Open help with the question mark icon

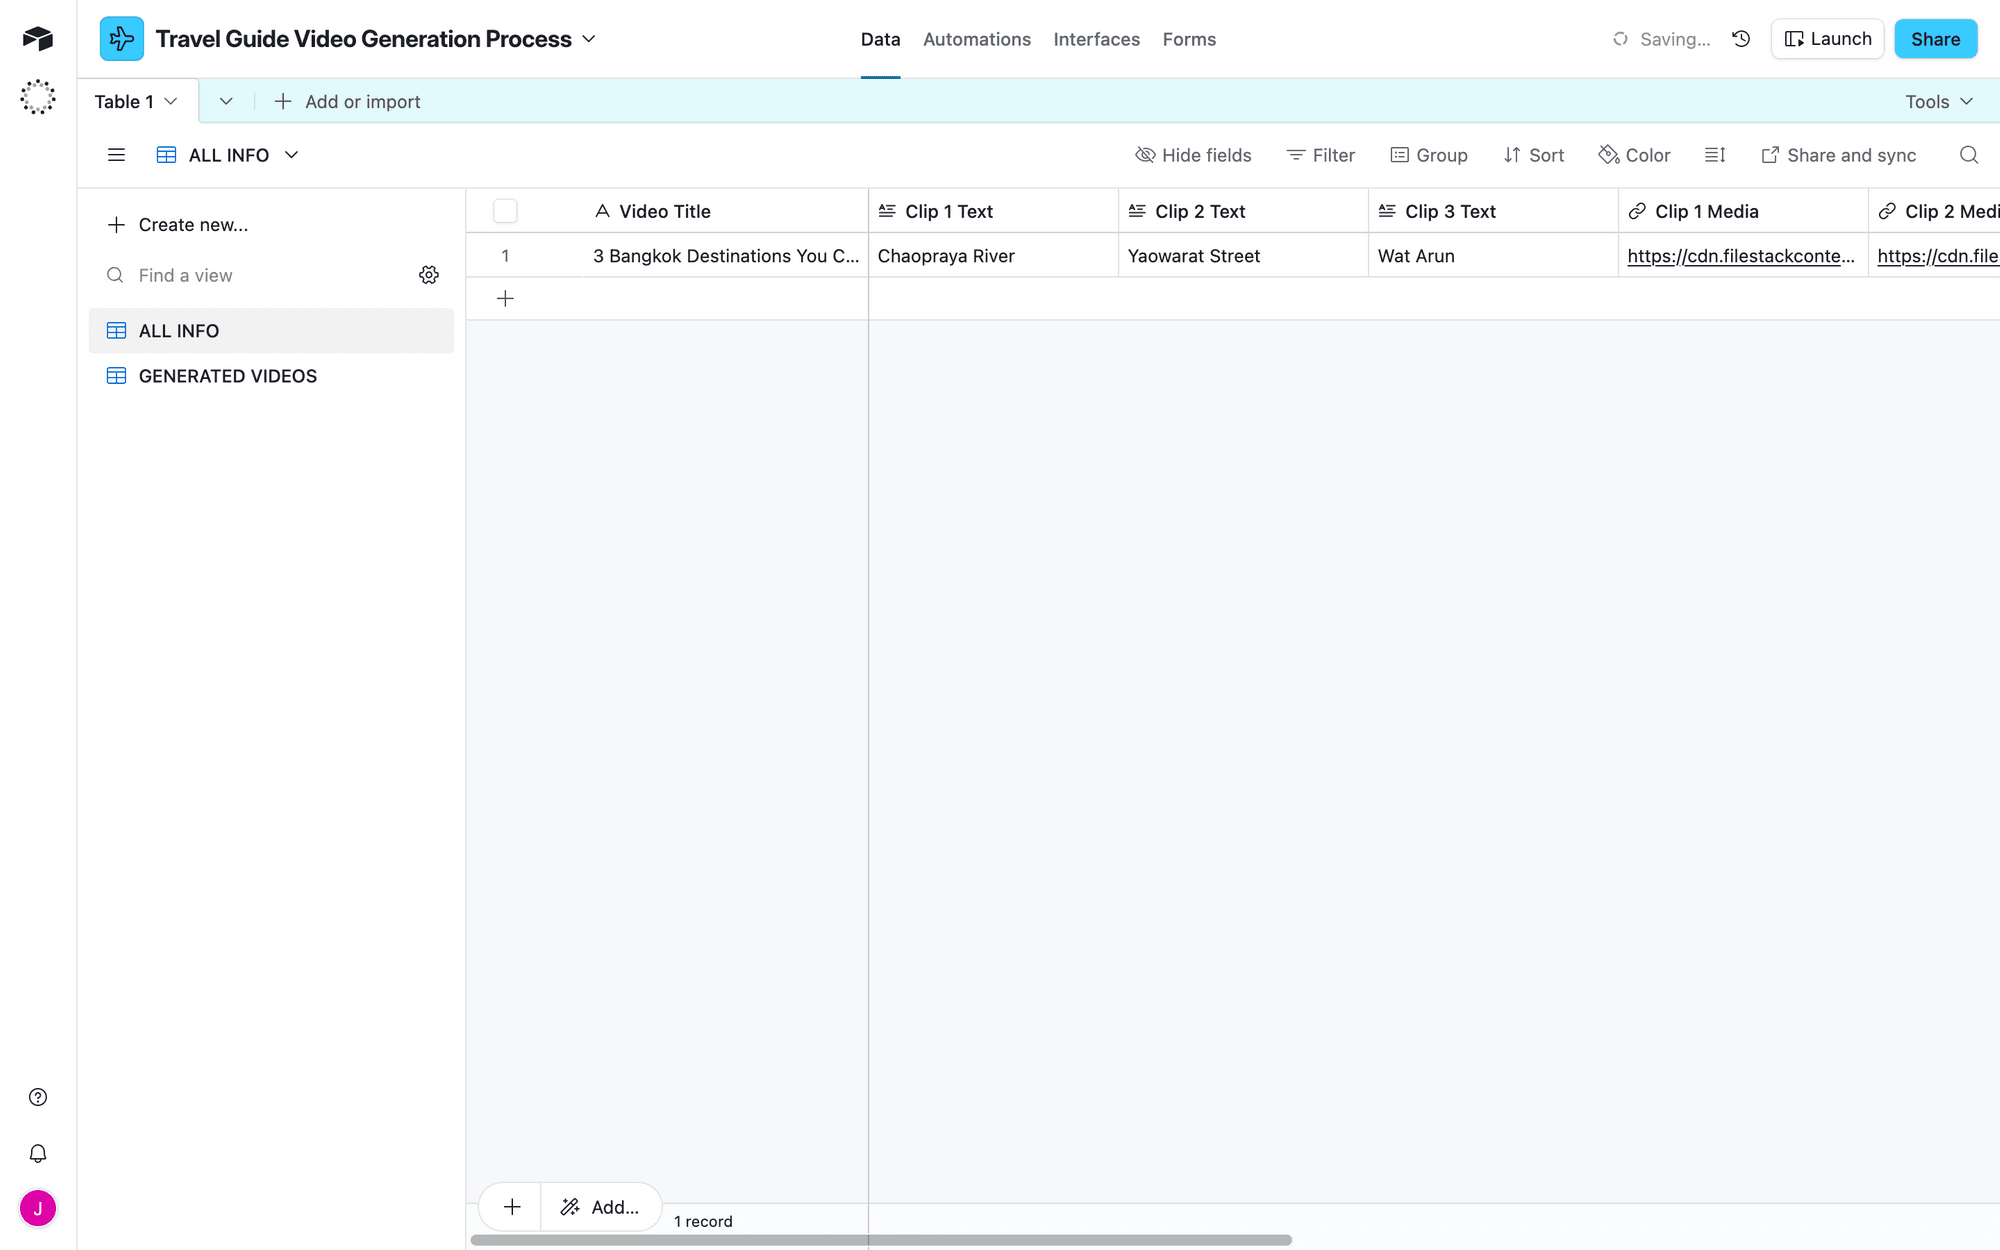click(x=37, y=1097)
